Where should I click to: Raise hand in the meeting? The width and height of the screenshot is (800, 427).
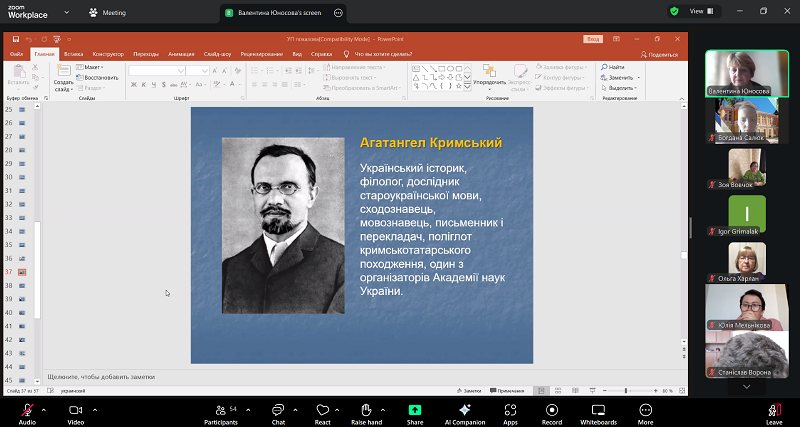point(367,410)
